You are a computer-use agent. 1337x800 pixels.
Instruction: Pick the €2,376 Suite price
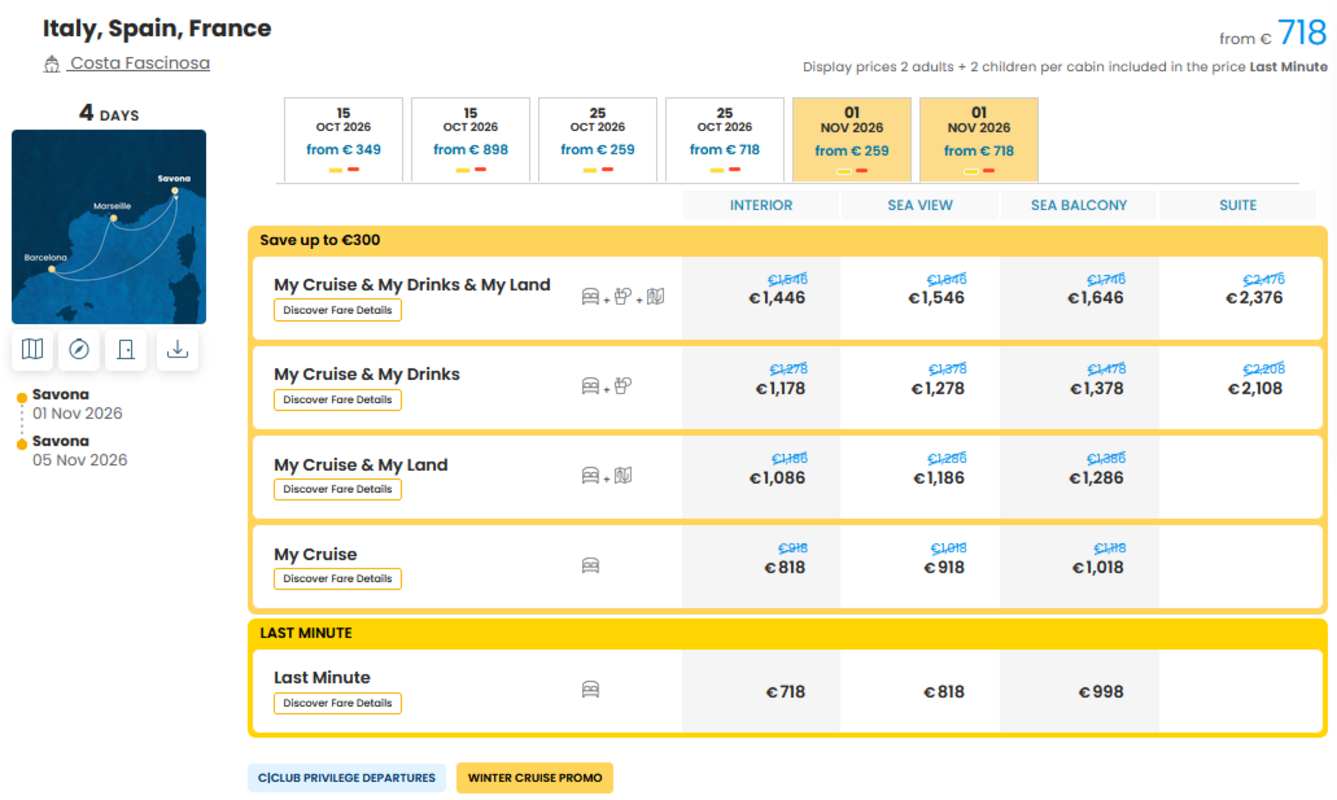tap(1254, 298)
